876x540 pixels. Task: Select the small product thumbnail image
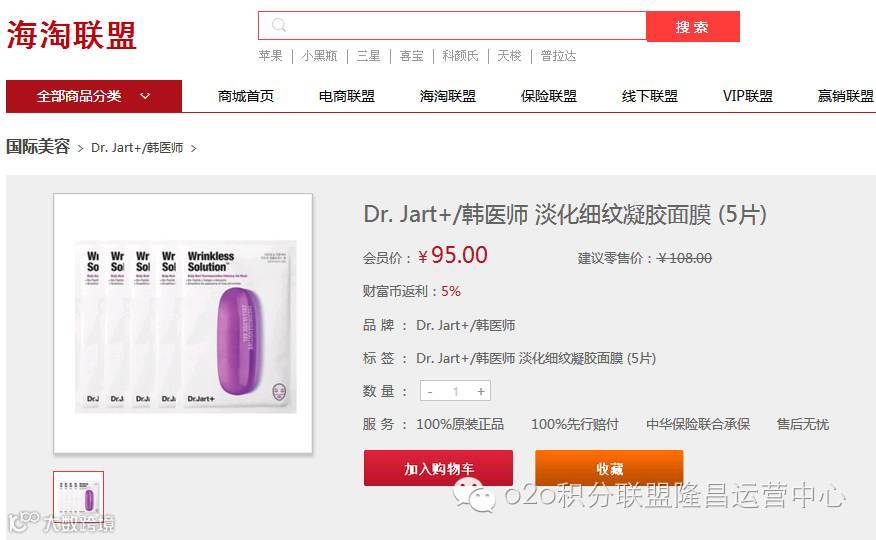(x=78, y=497)
